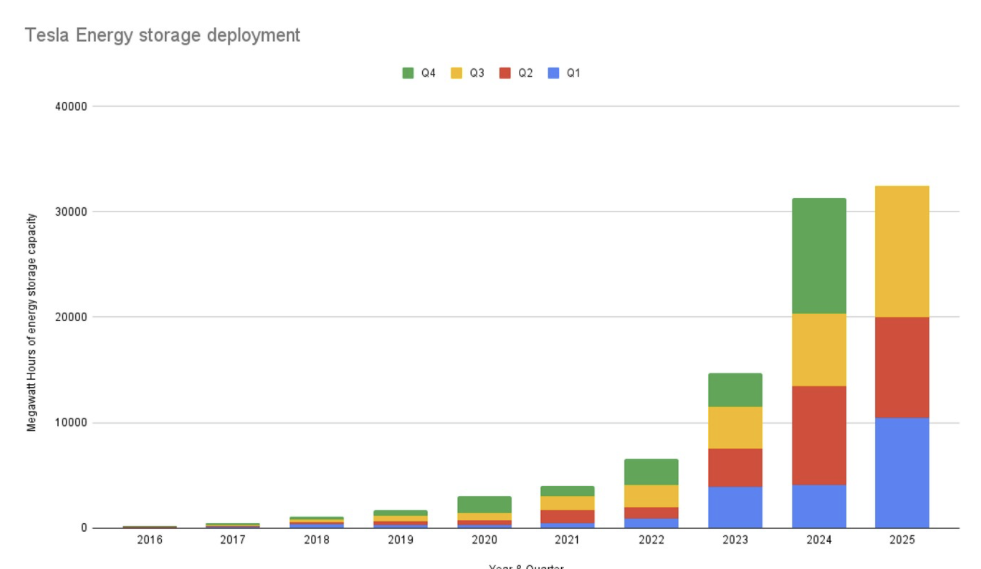Viewport: 981px width, 569px height.
Task: Click the 2020 Q4 green bar segment
Action: click(485, 504)
